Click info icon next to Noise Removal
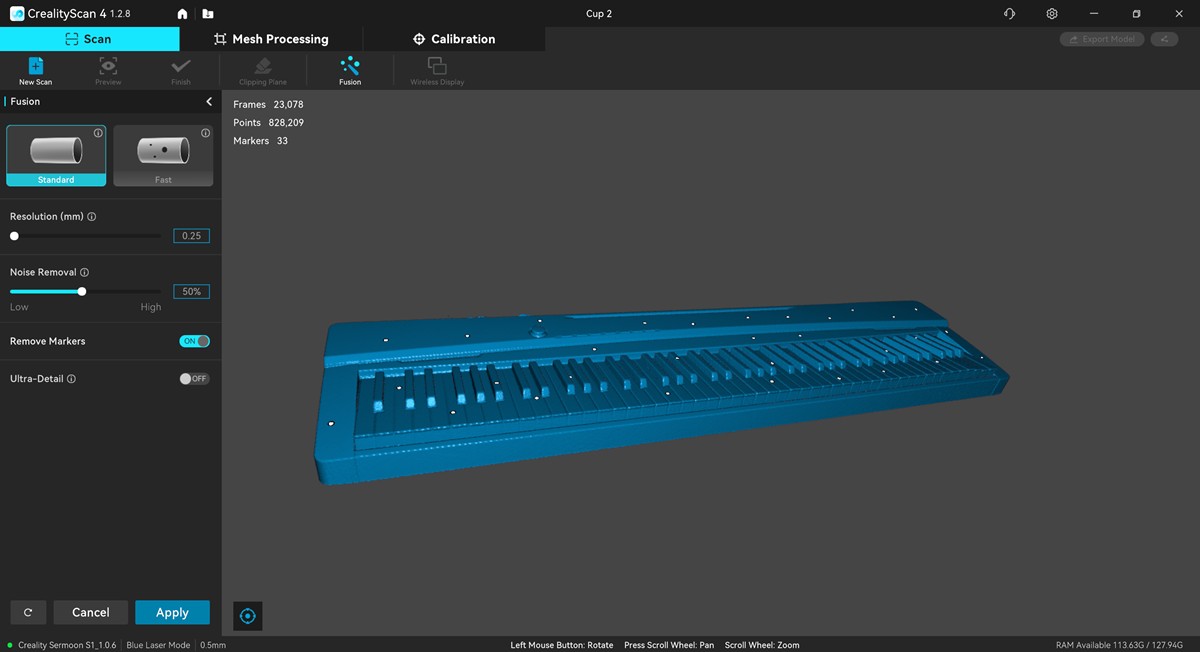The image size is (1200, 652). click(84, 272)
